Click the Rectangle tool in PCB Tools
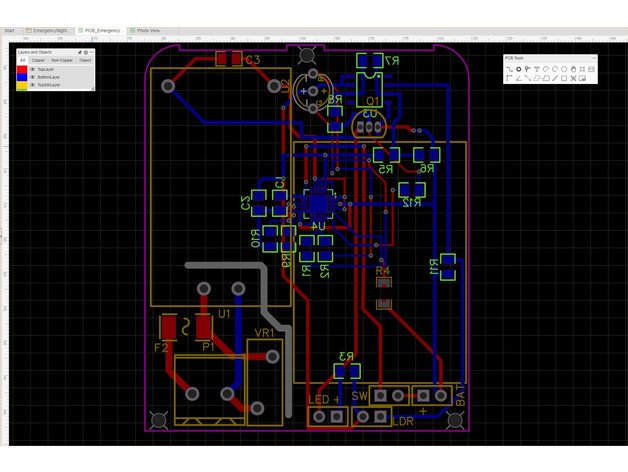 [x=564, y=78]
